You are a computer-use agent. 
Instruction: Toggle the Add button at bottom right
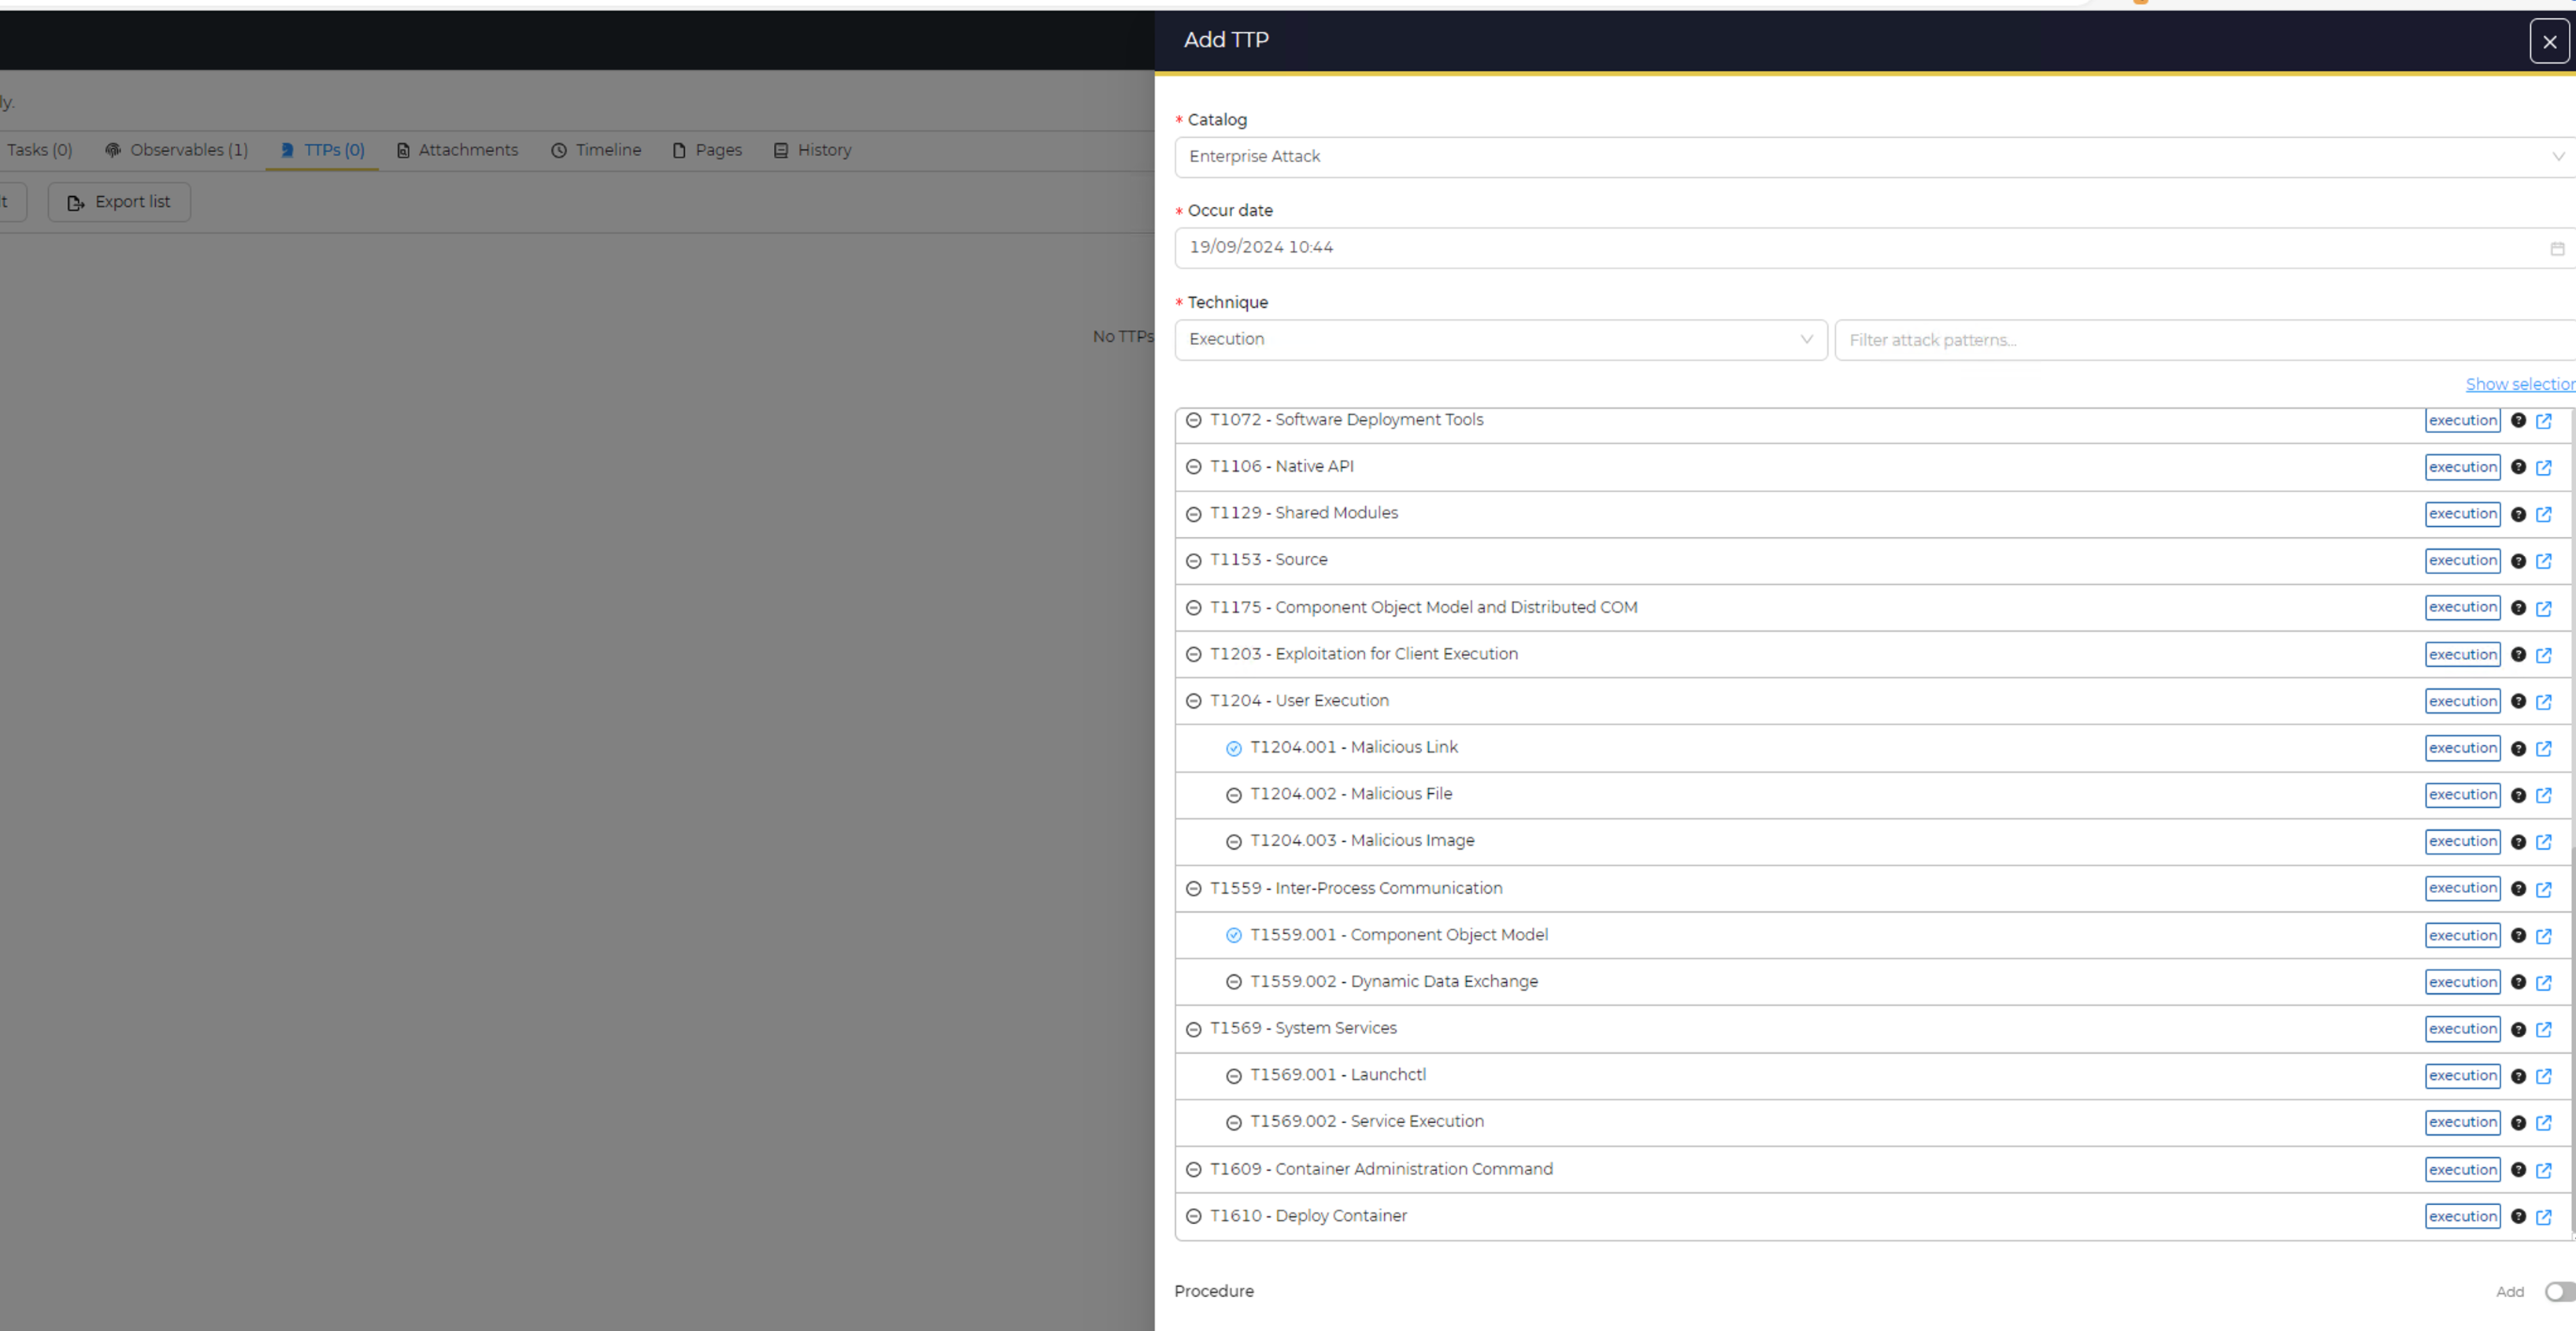click(x=2557, y=1292)
